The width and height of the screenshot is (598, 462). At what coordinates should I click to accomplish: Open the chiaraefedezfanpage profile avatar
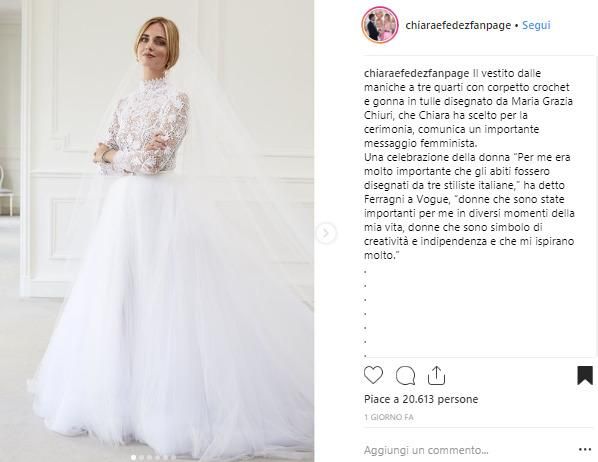point(380,25)
